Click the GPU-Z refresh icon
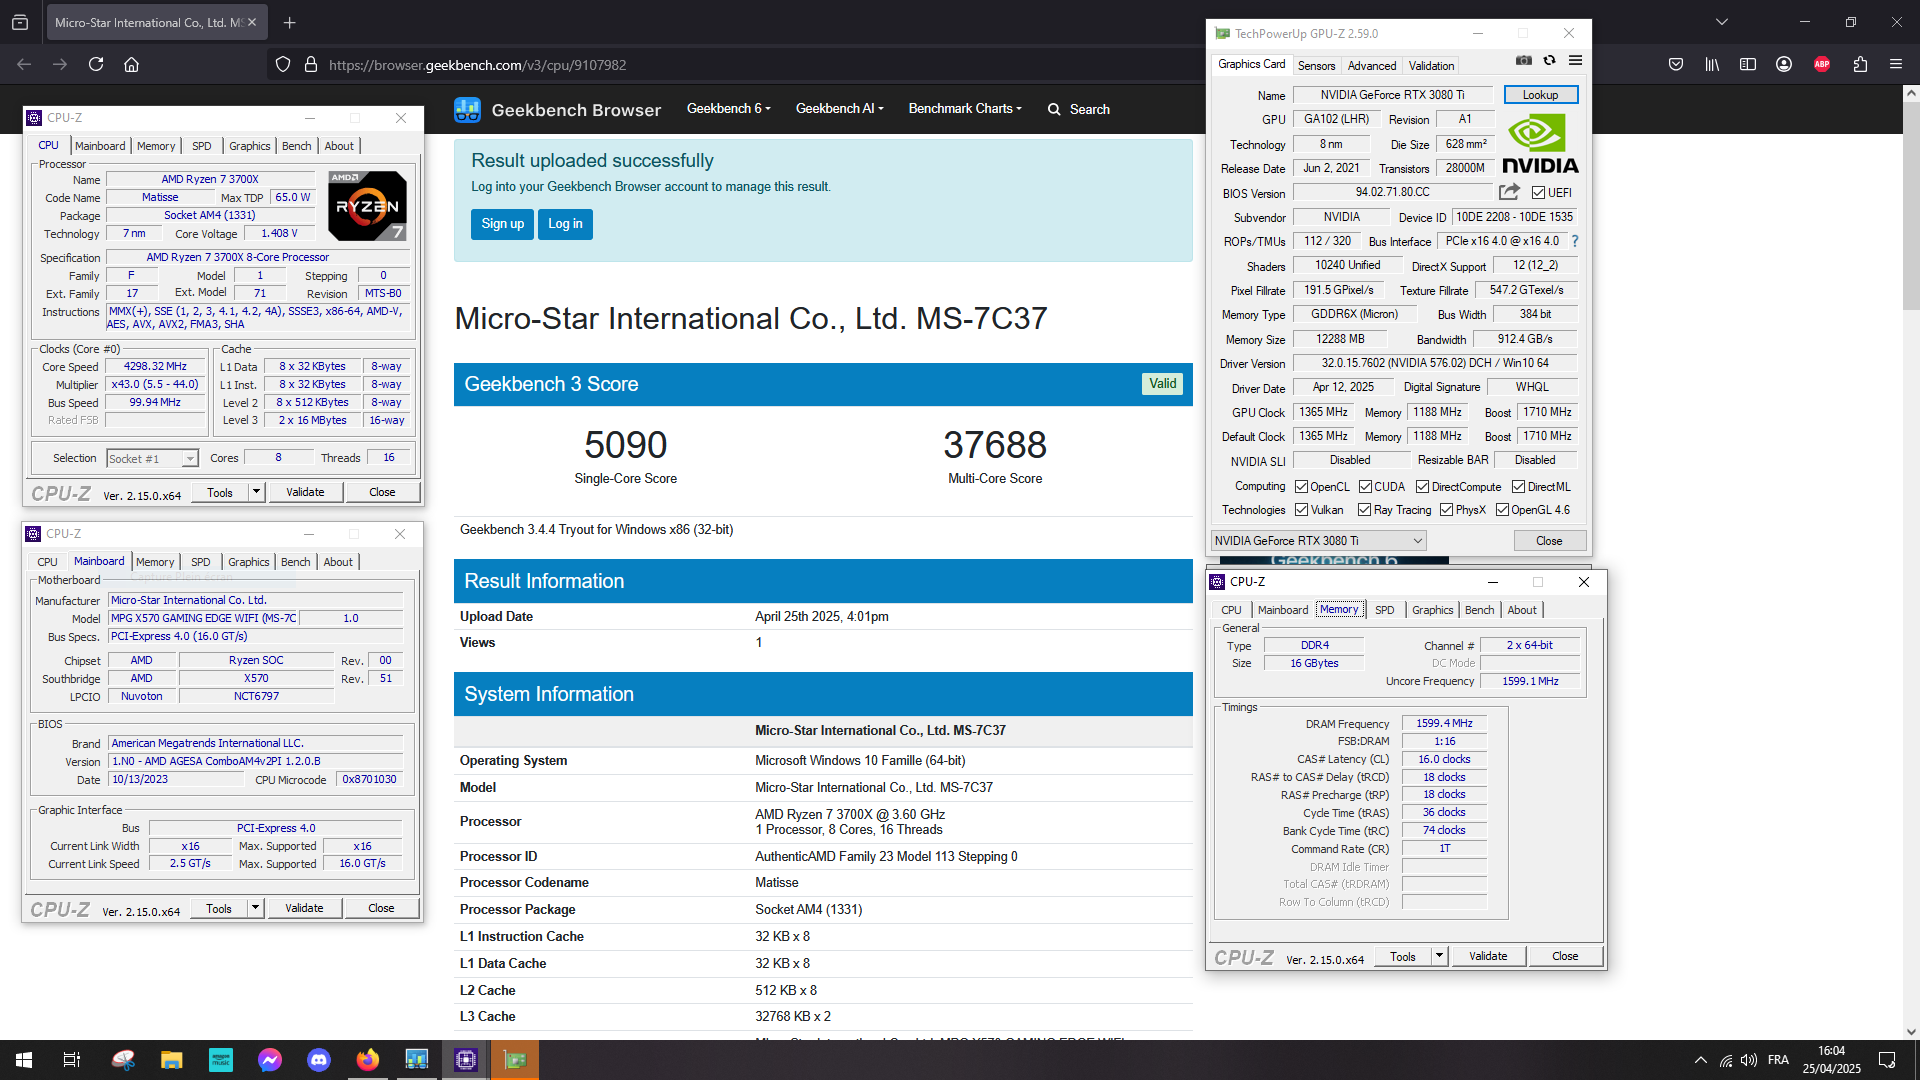Viewport: 1920px width, 1080px height. [1549, 61]
